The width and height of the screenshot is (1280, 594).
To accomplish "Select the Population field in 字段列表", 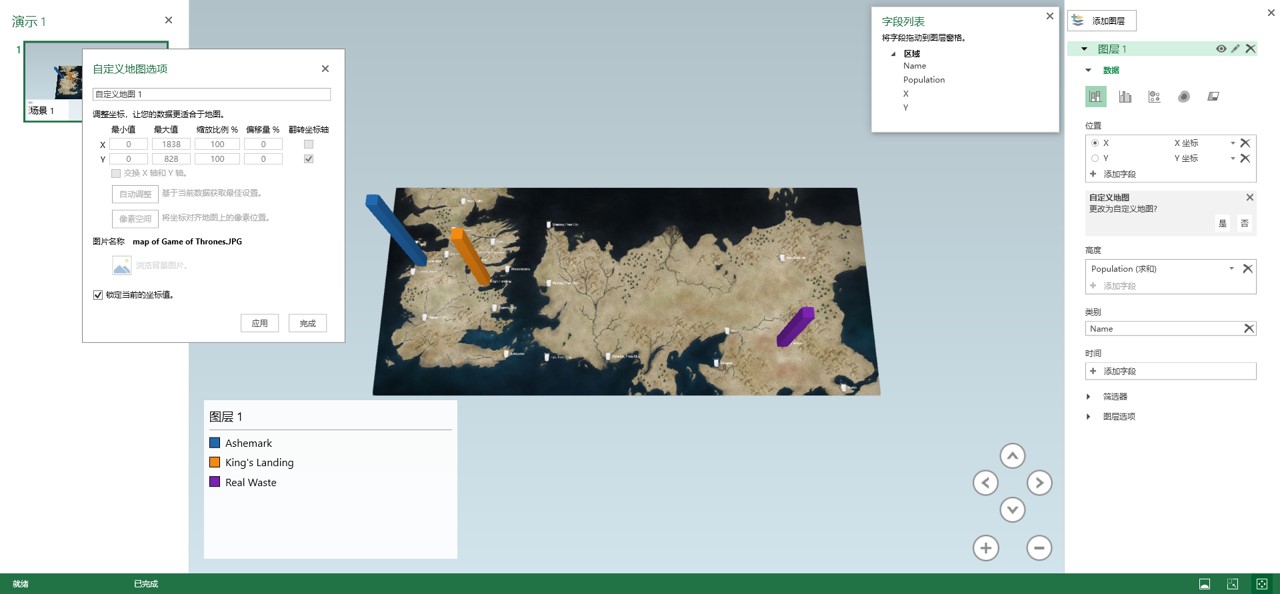I will [924, 80].
